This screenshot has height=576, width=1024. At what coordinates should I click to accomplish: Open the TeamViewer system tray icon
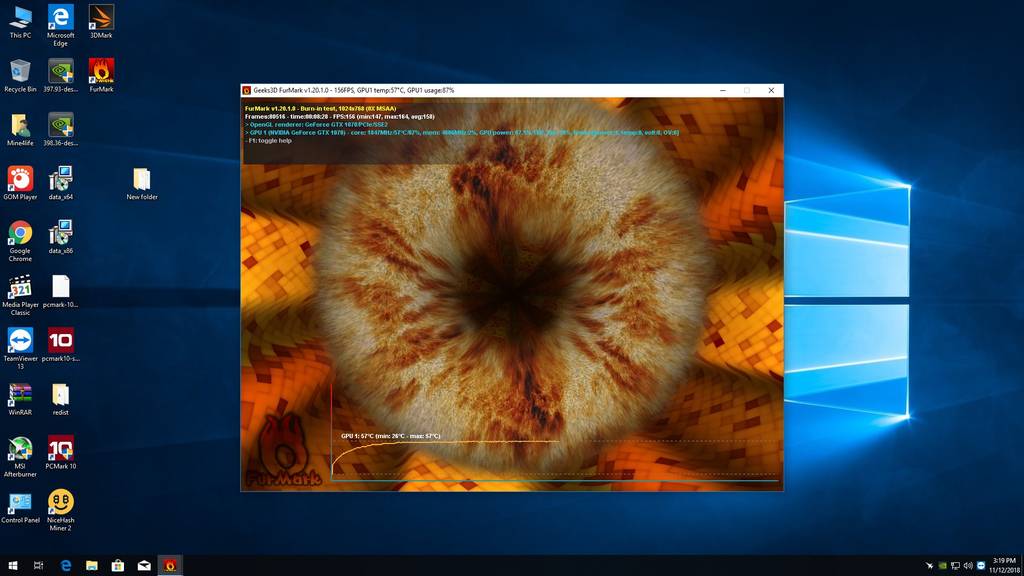(x=981, y=566)
